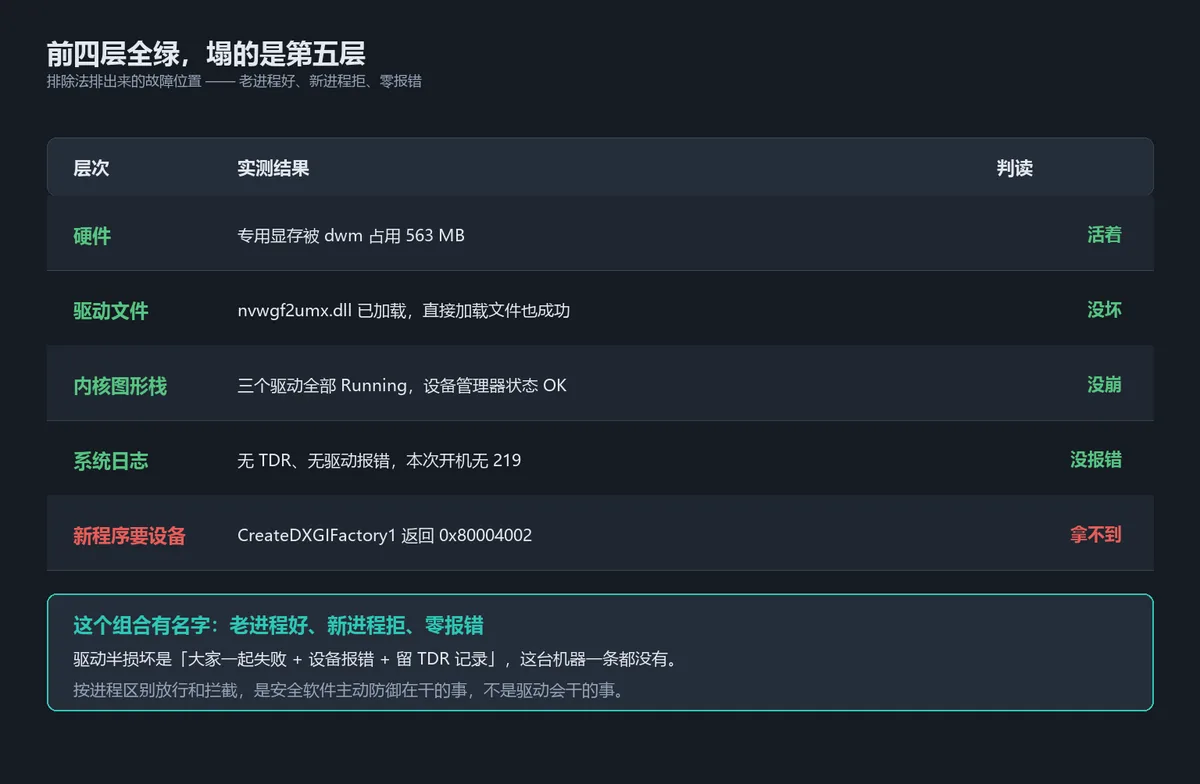Click the sentence starting with 按进程区别放行和拦截
The width and height of the screenshot is (1200, 784).
(348, 691)
